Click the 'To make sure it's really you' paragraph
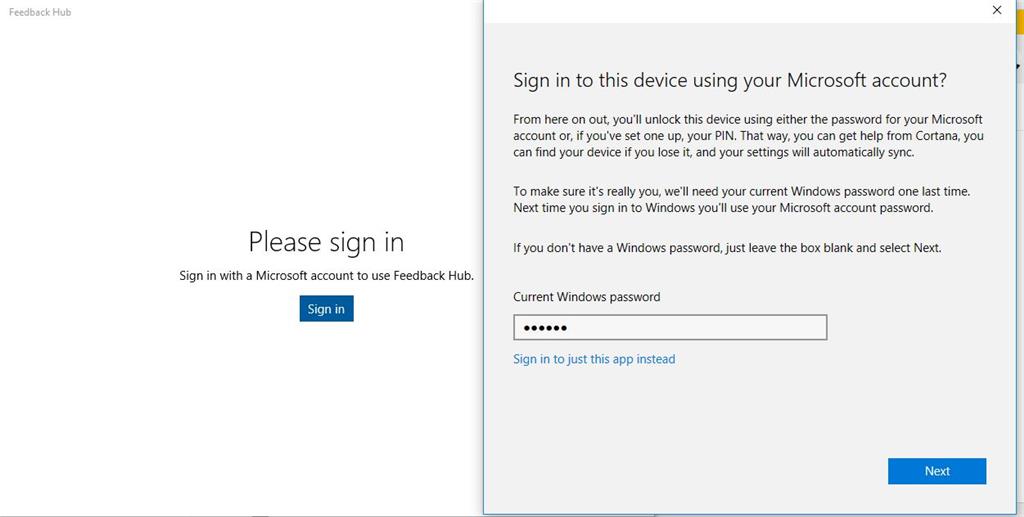Image resolution: width=1024 pixels, height=517 pixels. click(742, 200)
